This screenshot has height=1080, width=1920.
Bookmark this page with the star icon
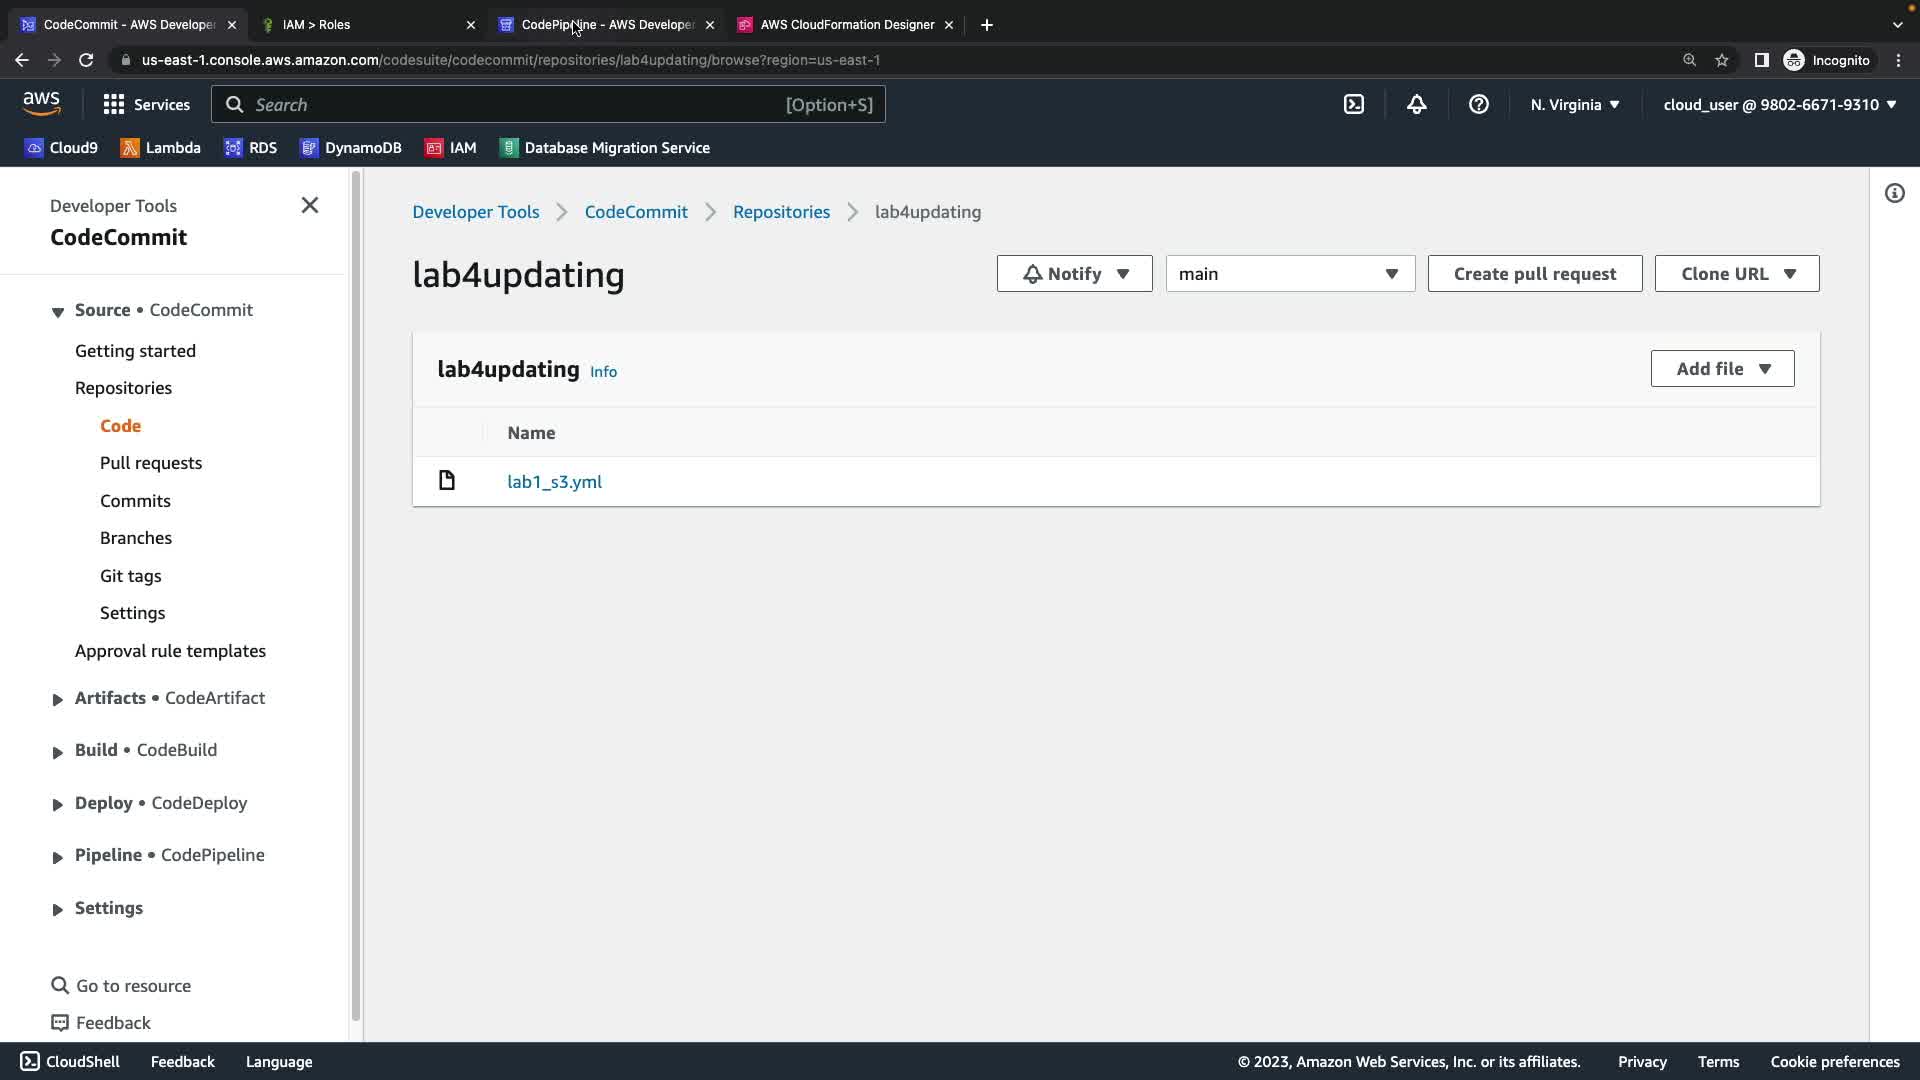point(1721,60)
